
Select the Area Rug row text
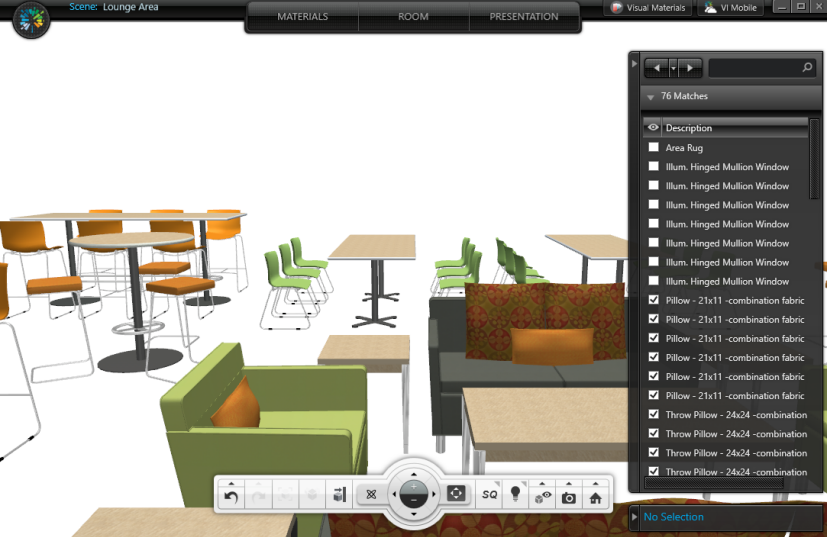[x=684, y=148]
